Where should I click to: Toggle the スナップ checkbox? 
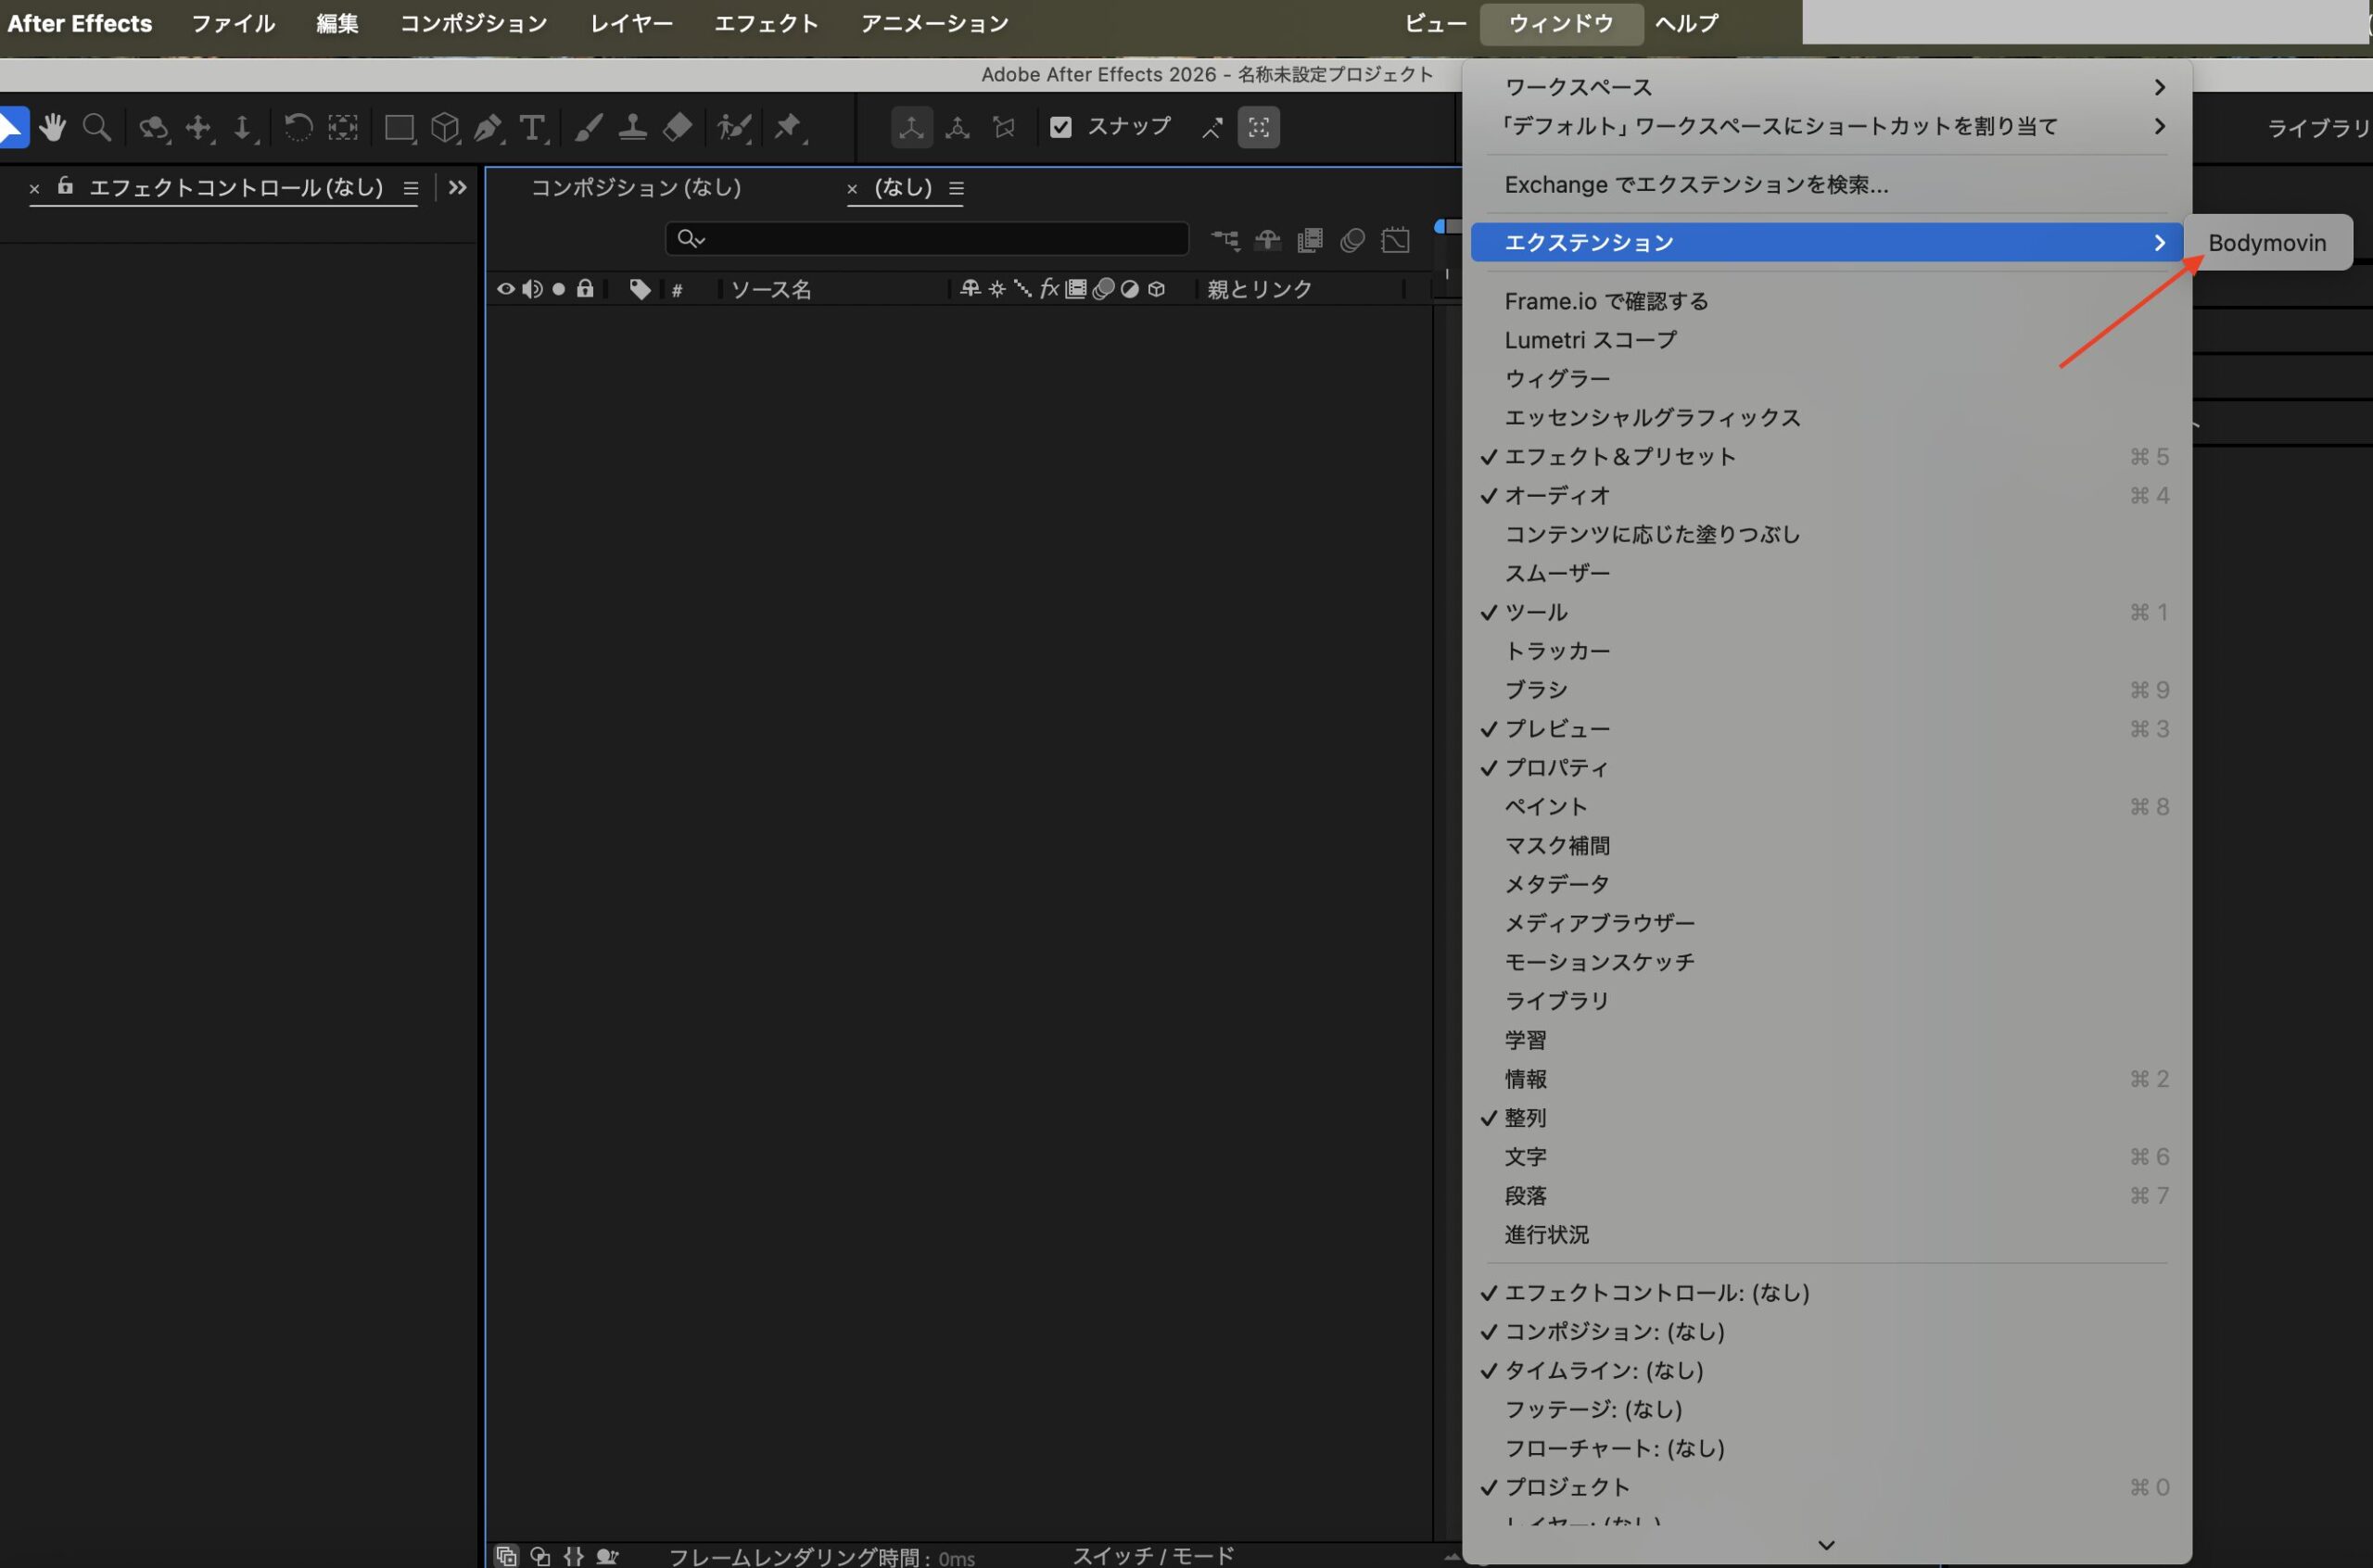tap(1061, 127)
